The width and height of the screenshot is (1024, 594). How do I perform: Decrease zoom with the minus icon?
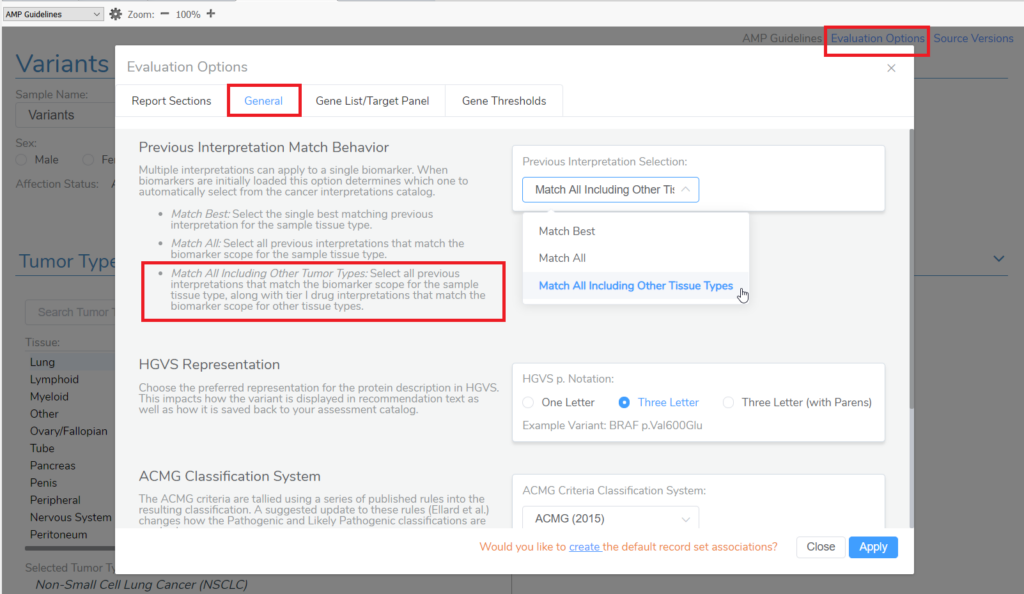tap(165, 14)
